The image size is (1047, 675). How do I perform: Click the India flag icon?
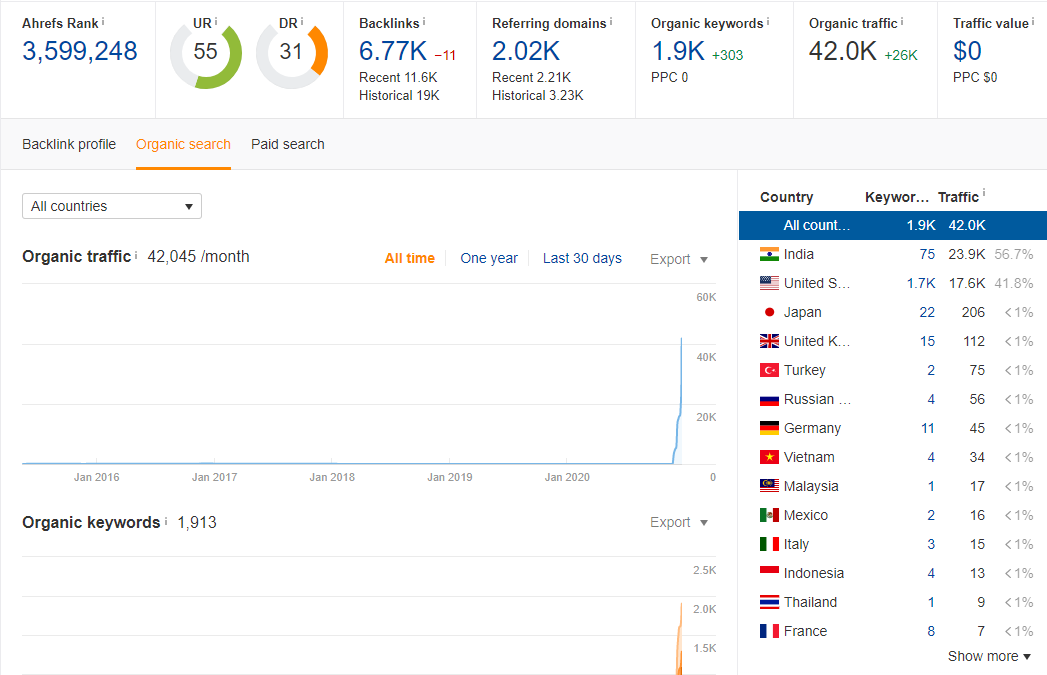770,254
